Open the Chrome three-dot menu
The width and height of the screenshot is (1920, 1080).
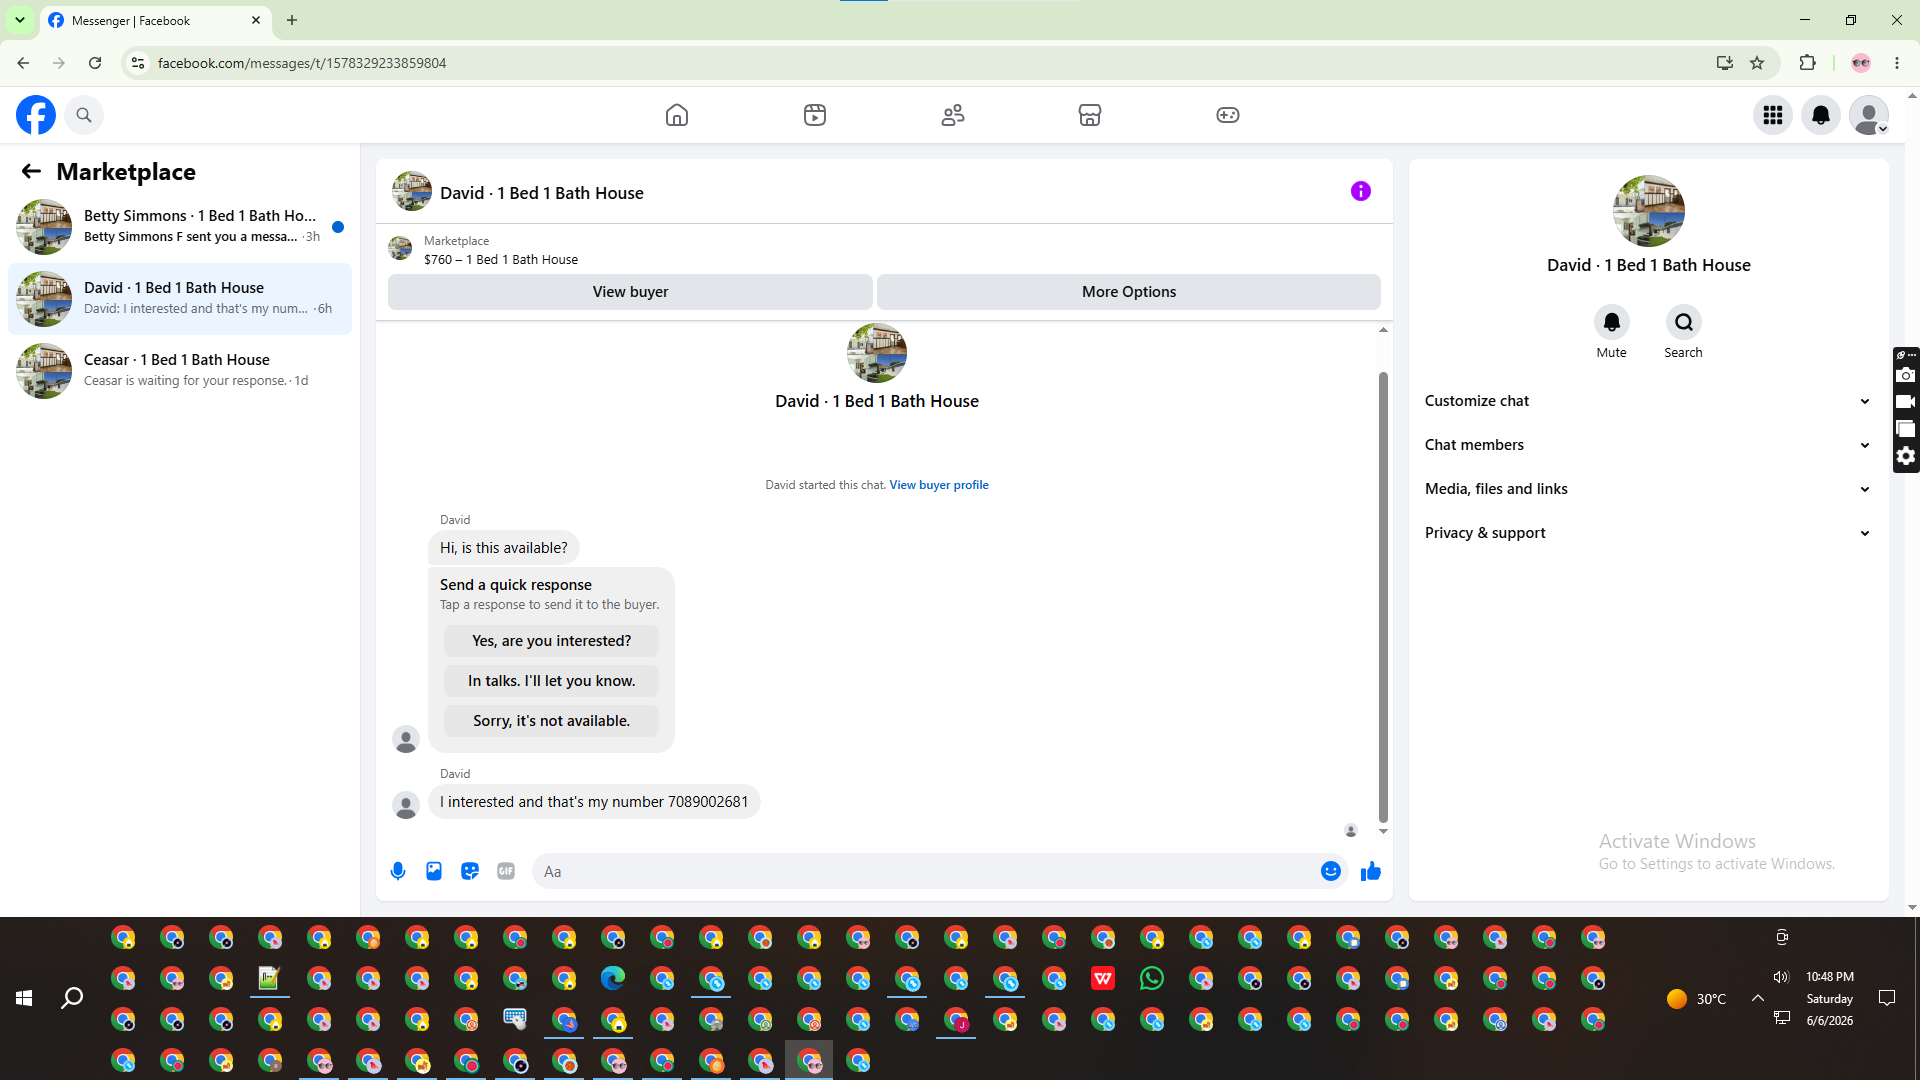[x=1897, y=63]
